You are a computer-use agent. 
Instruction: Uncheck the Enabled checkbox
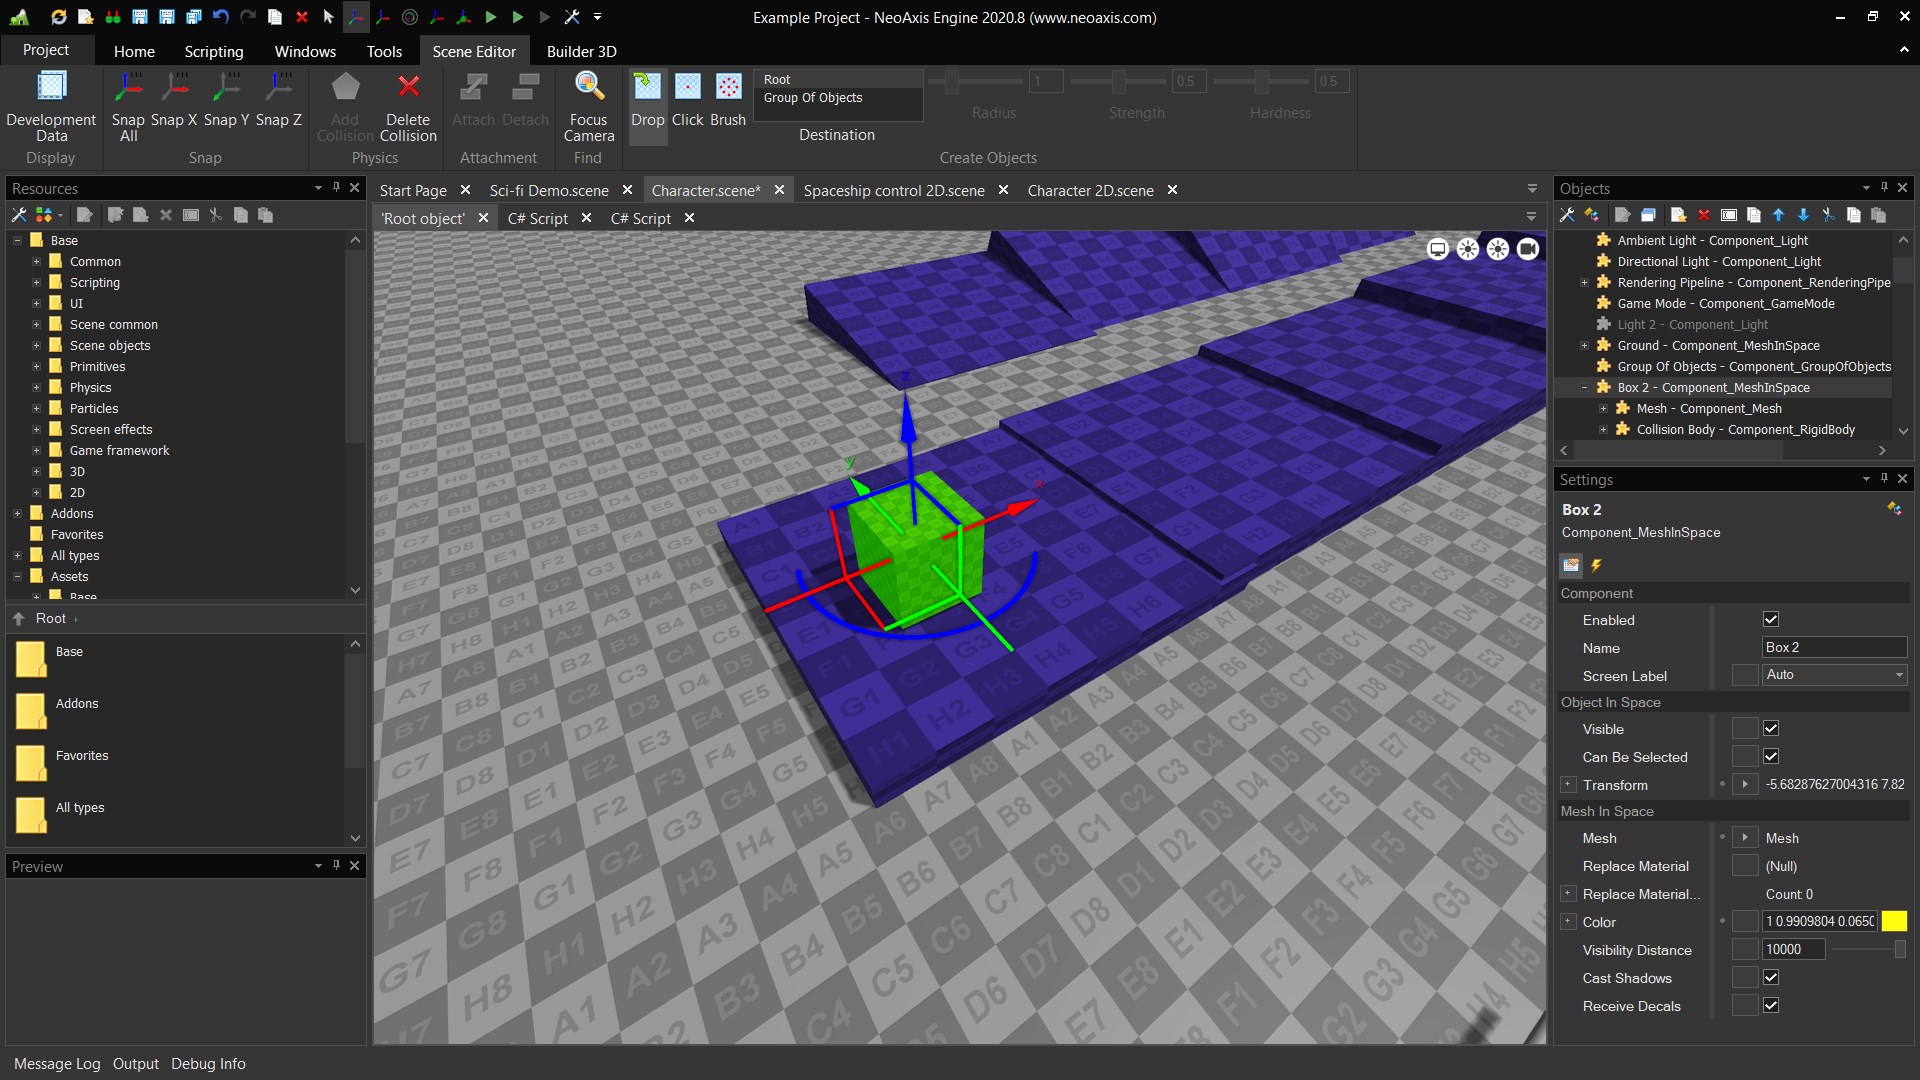(x=1771, y=620)
